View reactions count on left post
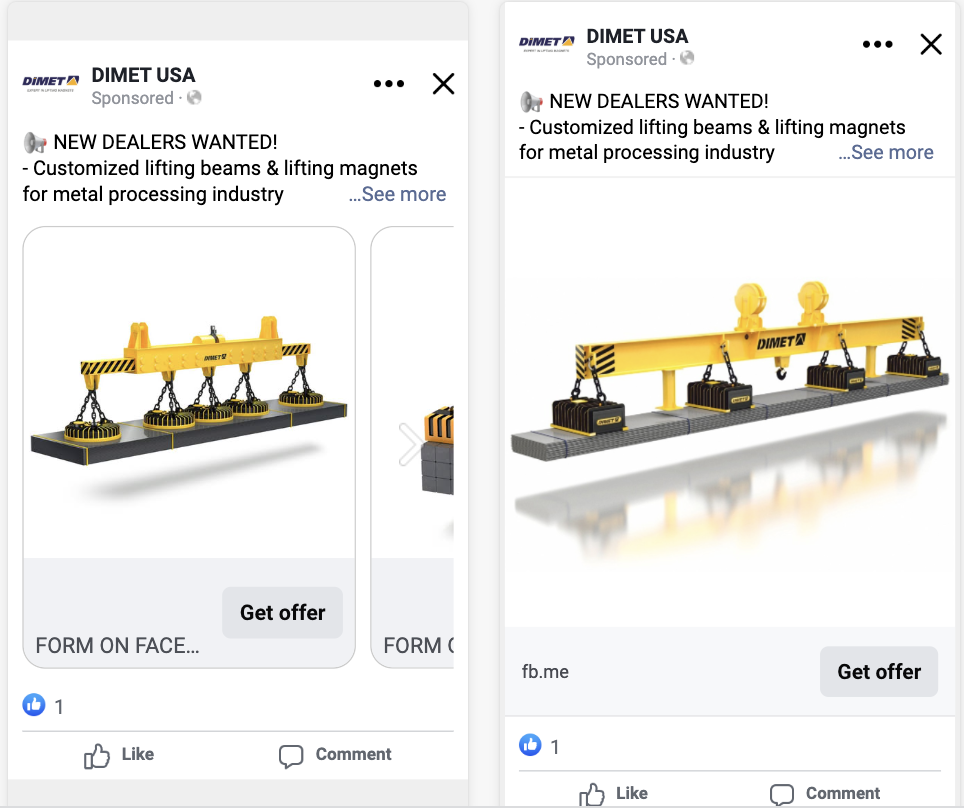Screen dimensions: 964x808 click(x=45, y=706)
